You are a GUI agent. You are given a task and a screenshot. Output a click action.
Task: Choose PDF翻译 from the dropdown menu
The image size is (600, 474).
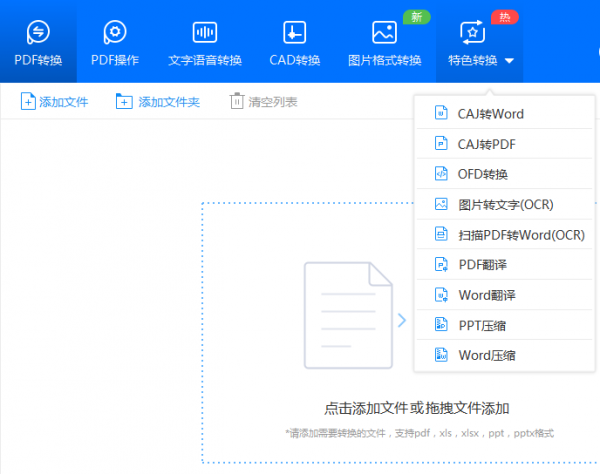504,264
